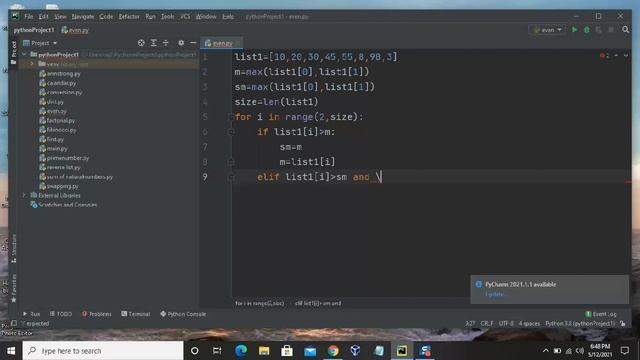
Task: Open primenumber.py in project tree
Action: [64, 158]
